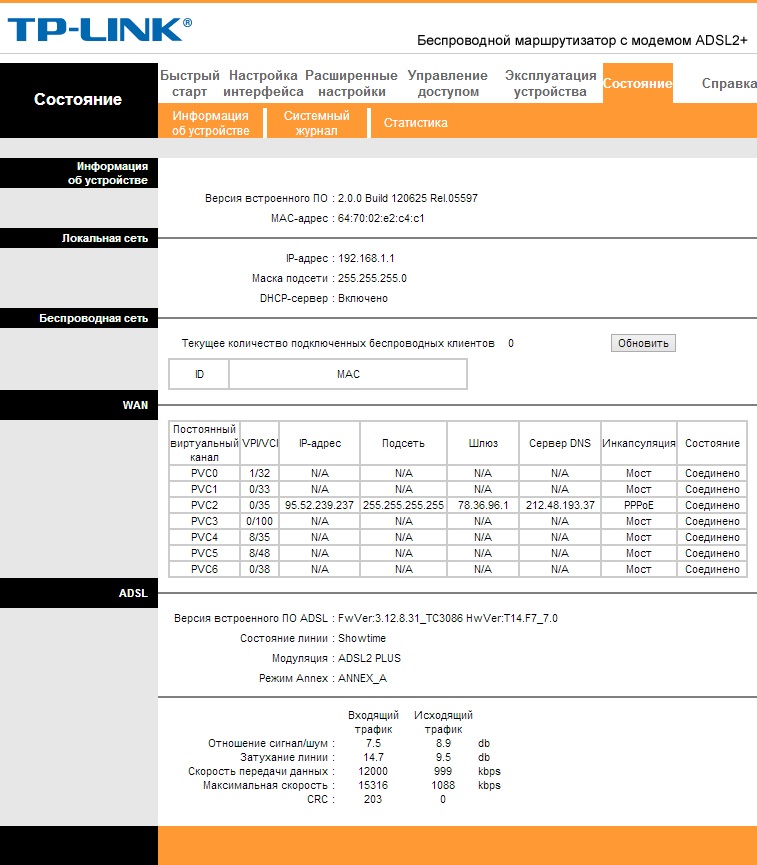Click the upstream data rate 999

[443, 771]
